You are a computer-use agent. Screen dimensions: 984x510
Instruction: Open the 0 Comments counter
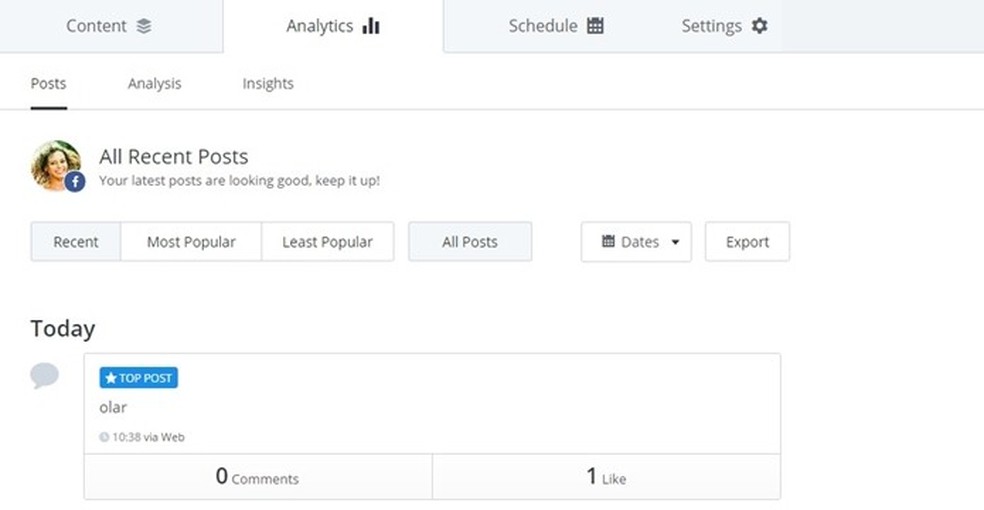pyautogui.click(x=257, y=478)
